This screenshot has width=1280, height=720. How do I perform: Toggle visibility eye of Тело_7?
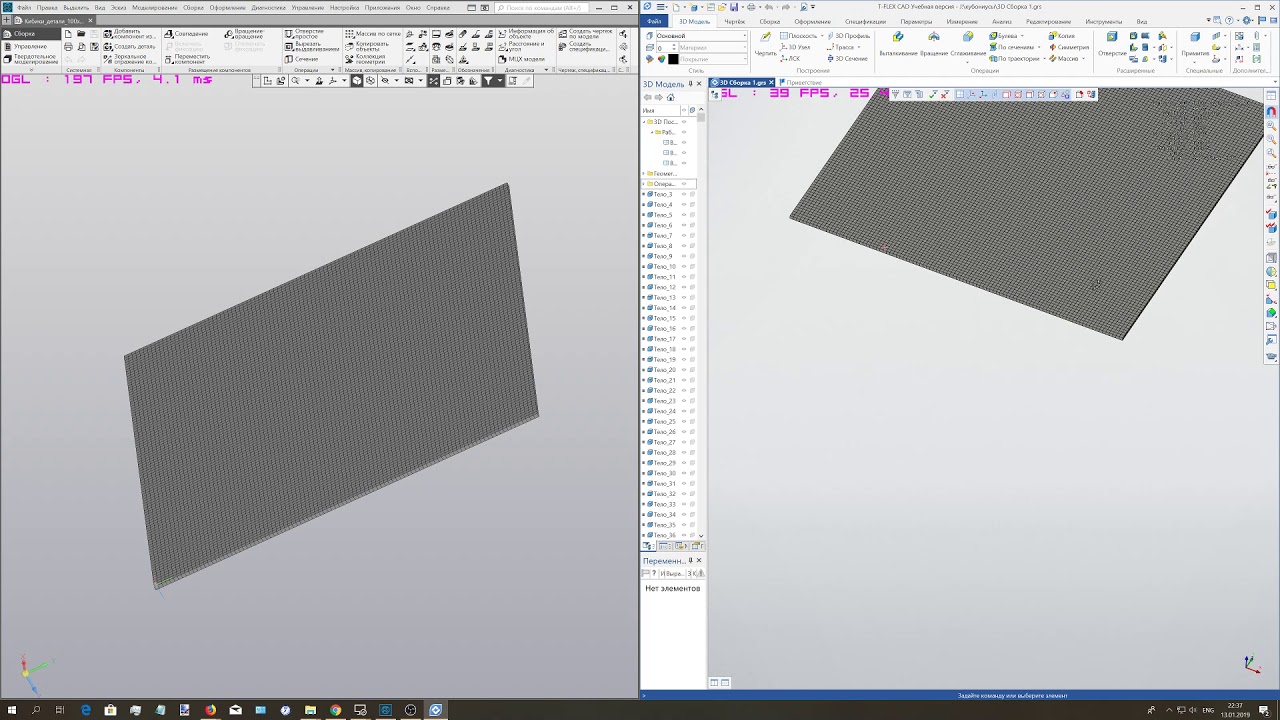point(684,236)
